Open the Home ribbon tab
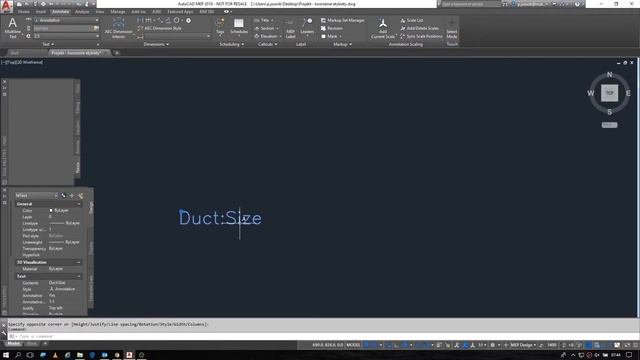640x360 pixels. (24, 12)
